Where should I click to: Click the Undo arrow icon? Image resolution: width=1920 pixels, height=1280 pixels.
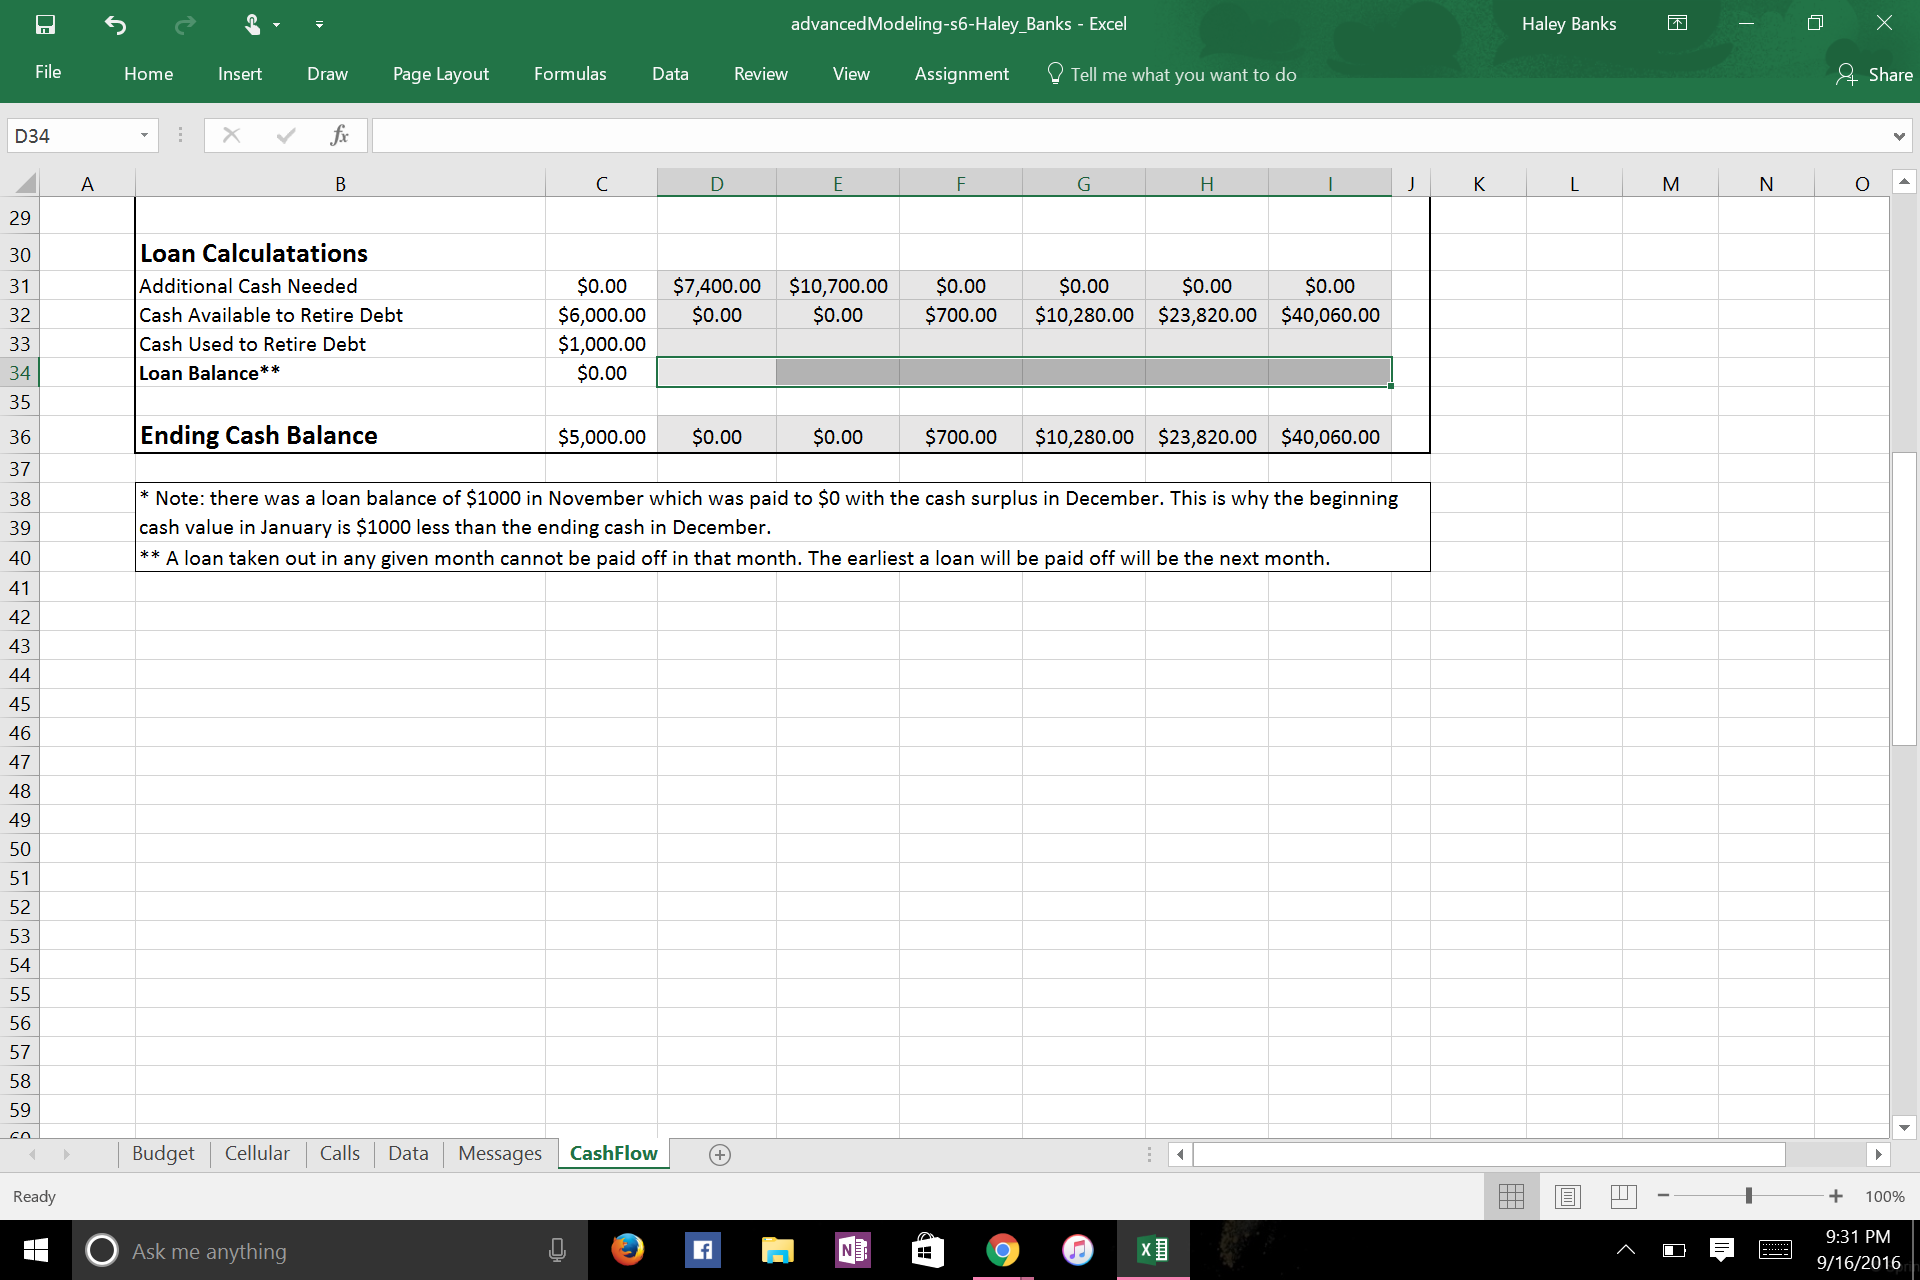click(x=115, y=24)
